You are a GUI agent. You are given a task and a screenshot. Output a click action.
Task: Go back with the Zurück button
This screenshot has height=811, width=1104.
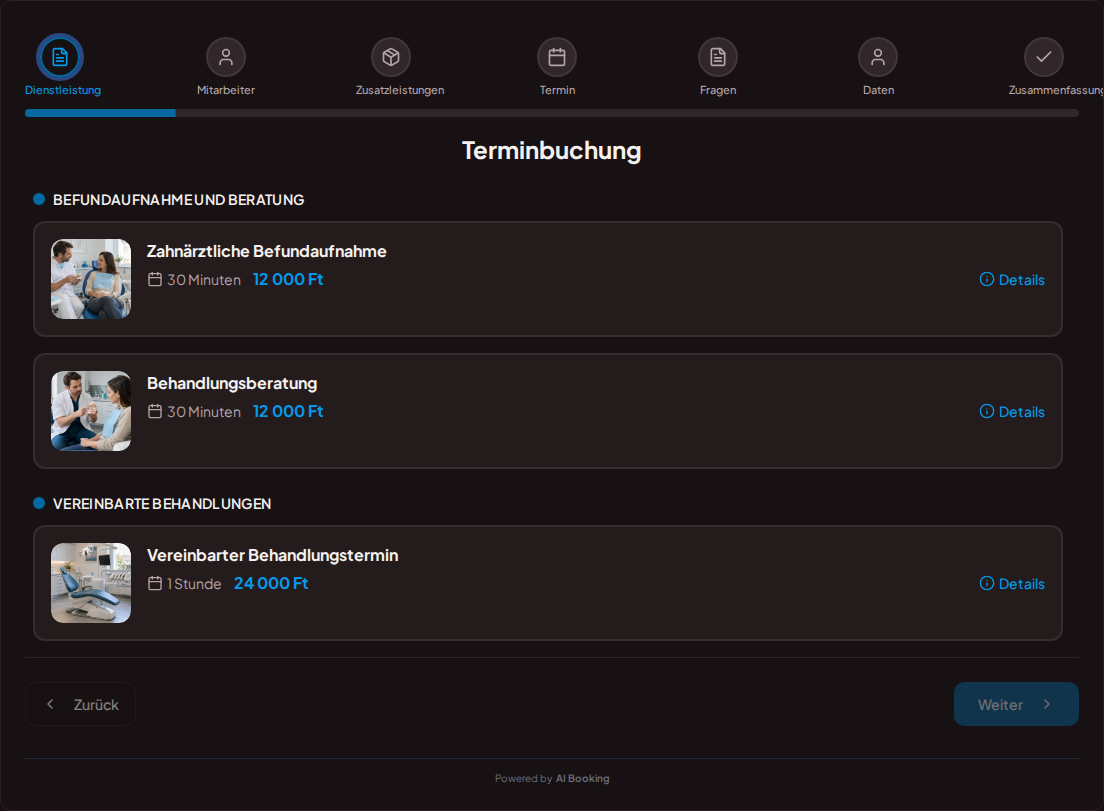80,704
